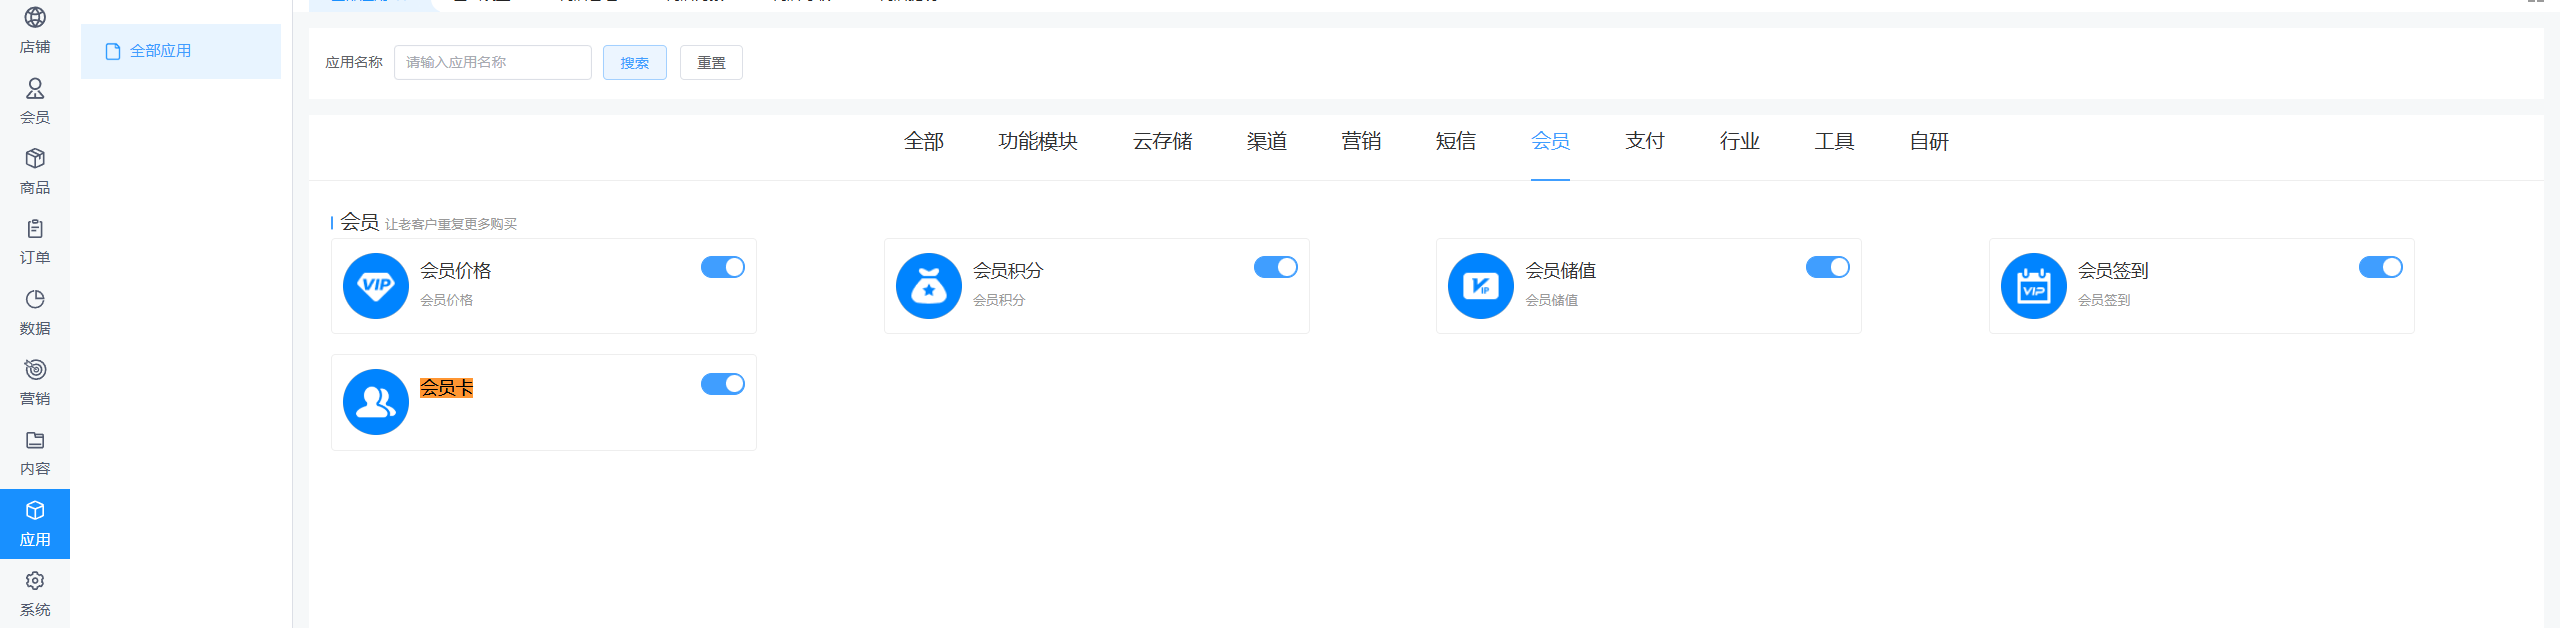Switch to the 支付 tab
The width and height of the screenshot is (2560, 628).
coord(1645,142)
